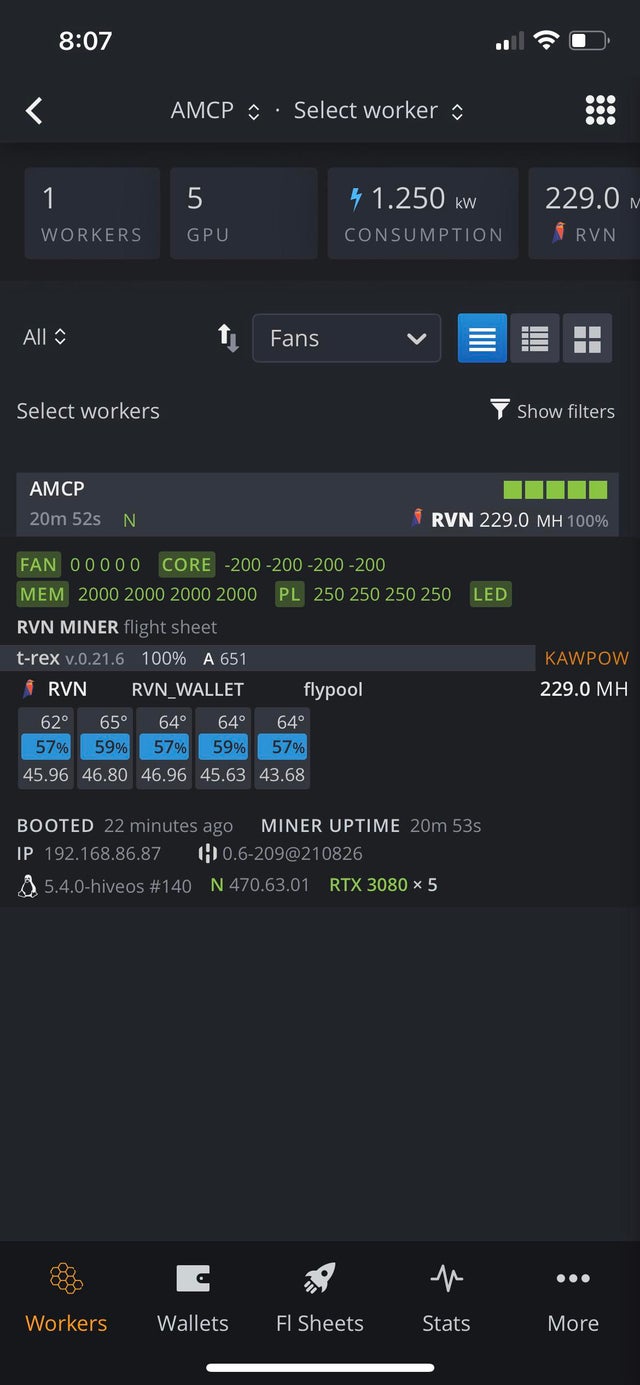Viewport: 640px width, 1385px height.
Task: Switch to tile grid view
Action: (587, 338)
